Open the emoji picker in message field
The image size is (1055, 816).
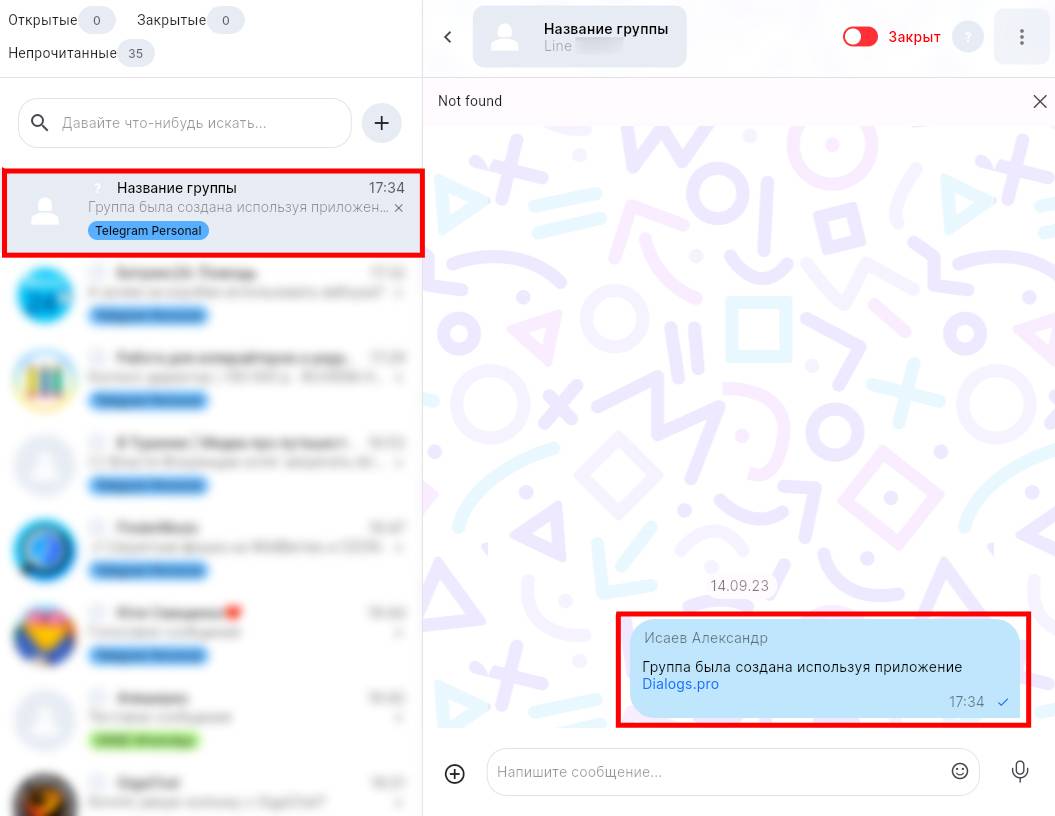pos(960,771)
